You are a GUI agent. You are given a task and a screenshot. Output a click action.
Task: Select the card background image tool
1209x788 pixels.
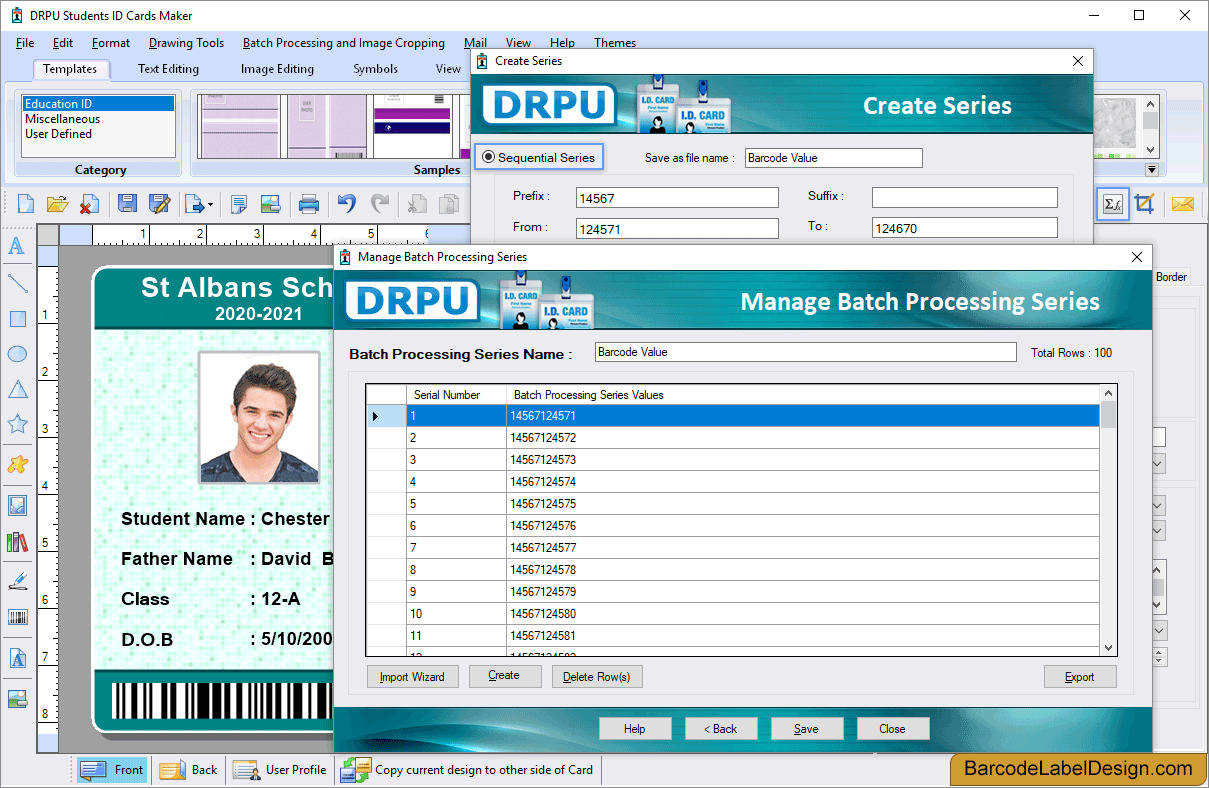[17, 699]
